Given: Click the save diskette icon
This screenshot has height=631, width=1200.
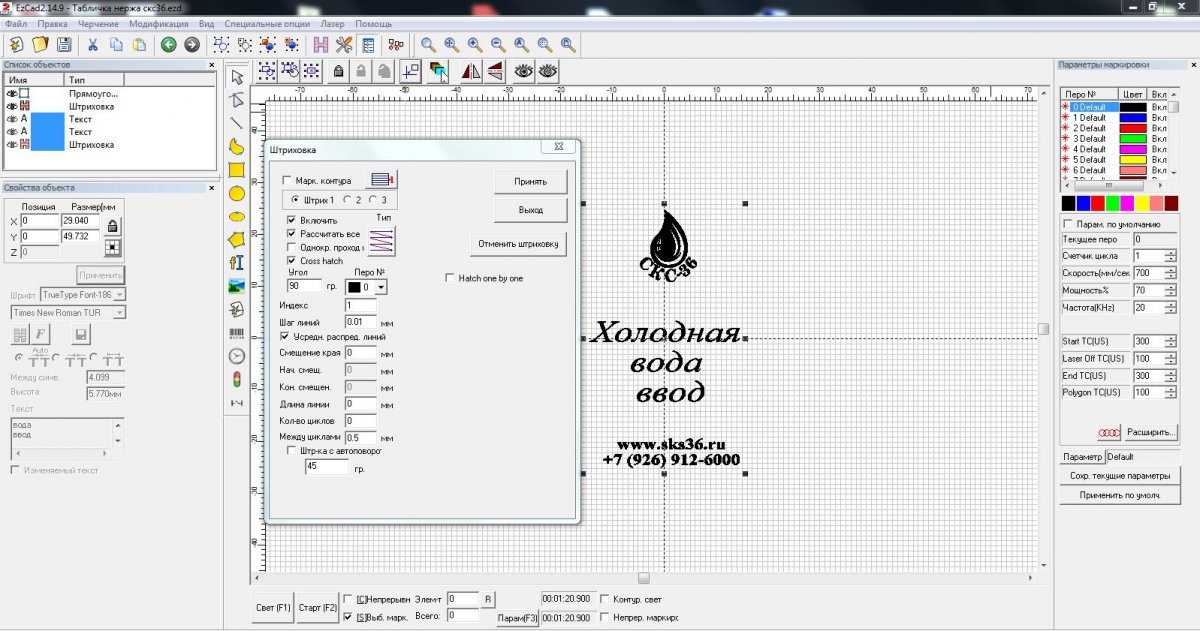Looking at the screenshot, I should pyautogui.click(x=64, y=45).
